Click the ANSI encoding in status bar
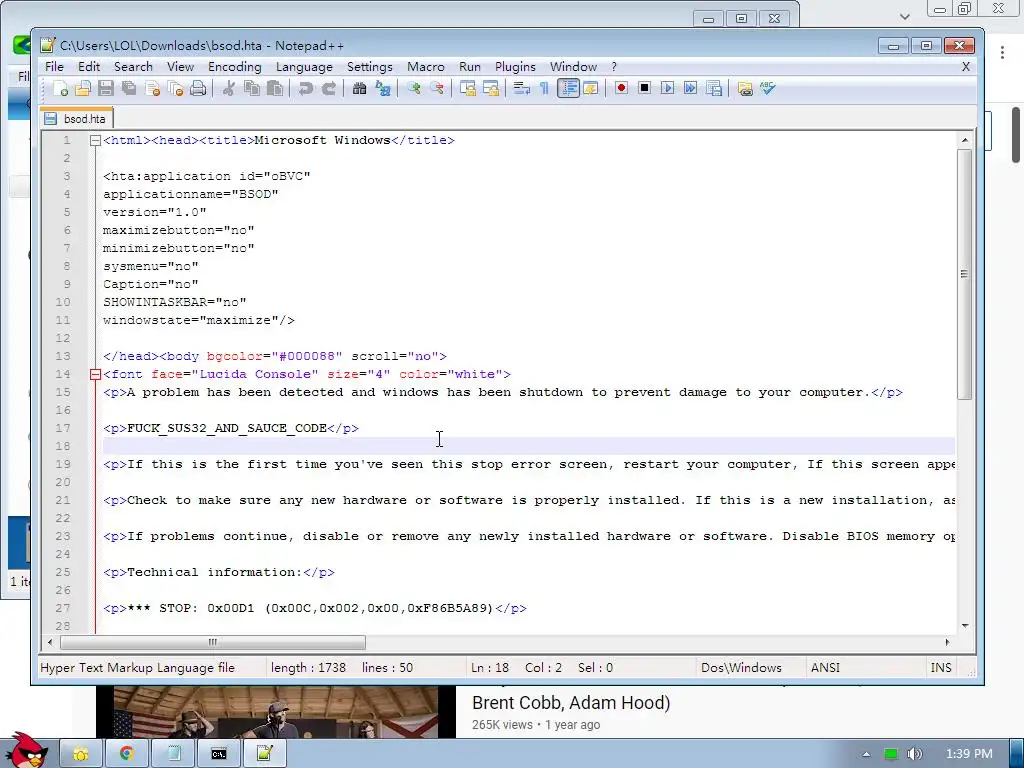1024x768 pixels. point(825,667)
